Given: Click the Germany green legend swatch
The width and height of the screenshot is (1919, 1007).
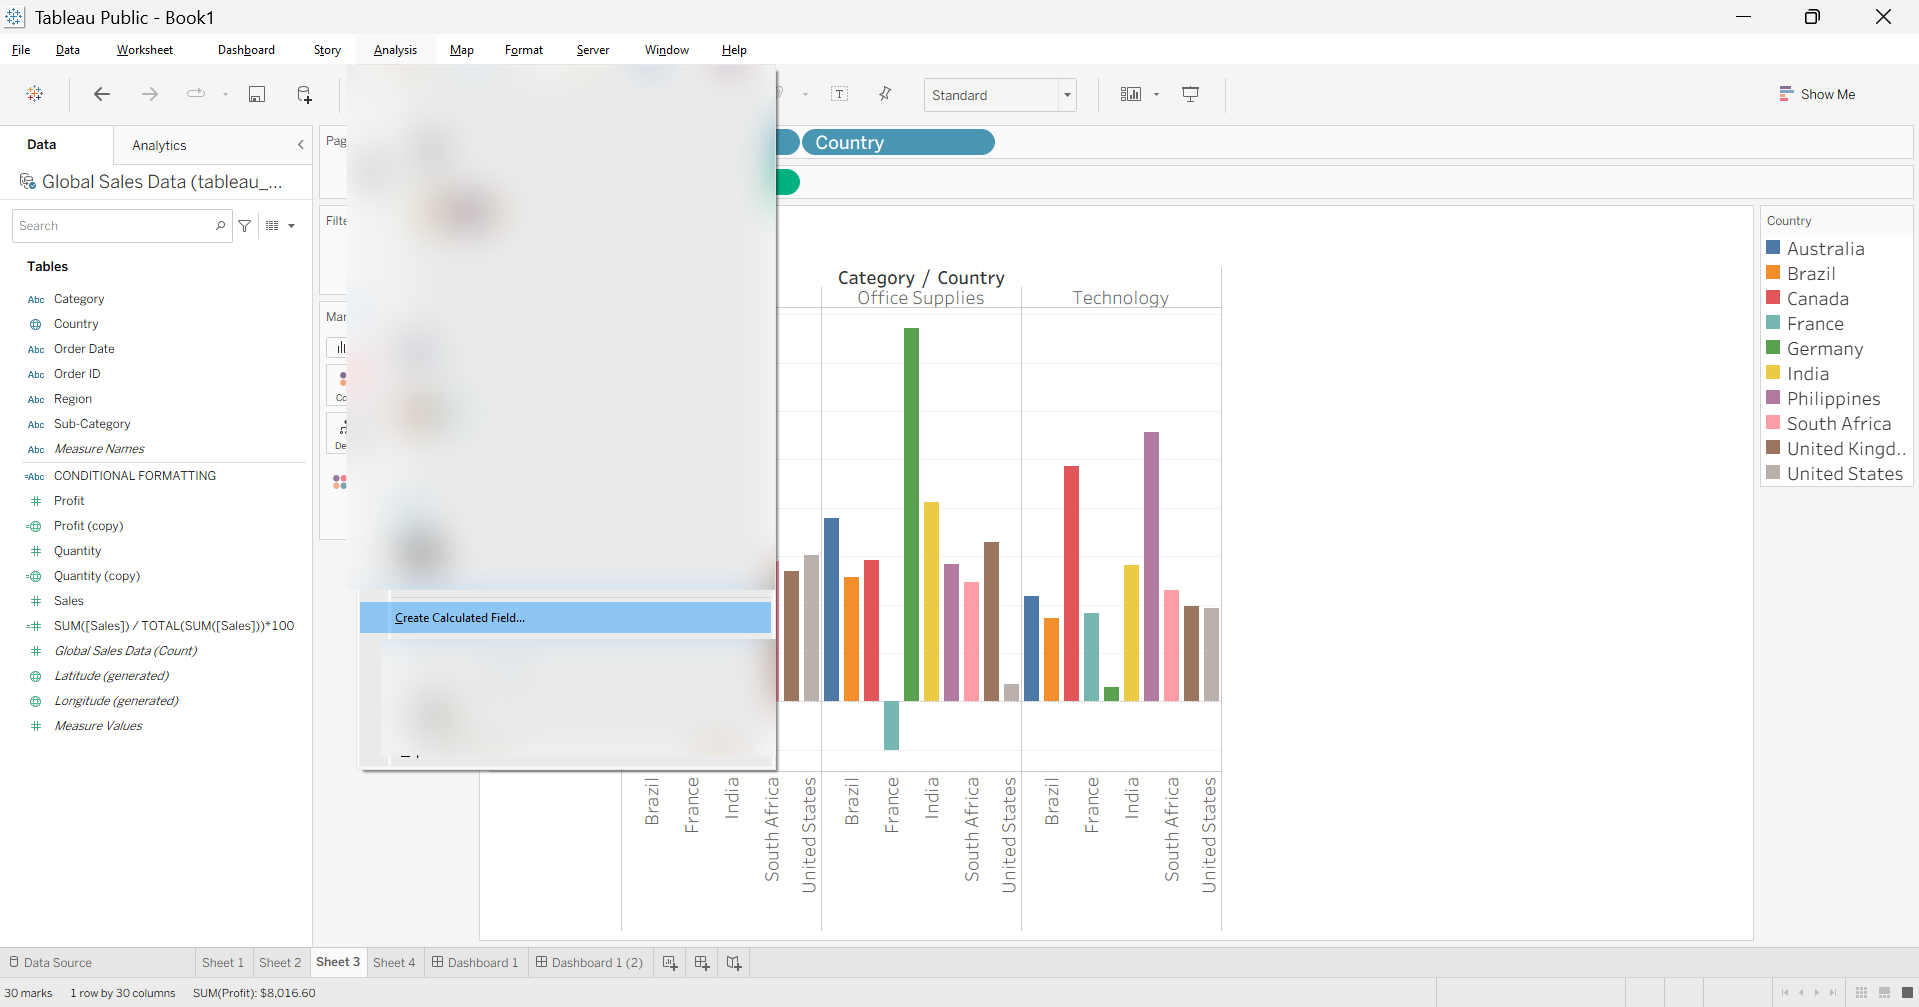Looking at the screenshot, I should [1773, 348].
